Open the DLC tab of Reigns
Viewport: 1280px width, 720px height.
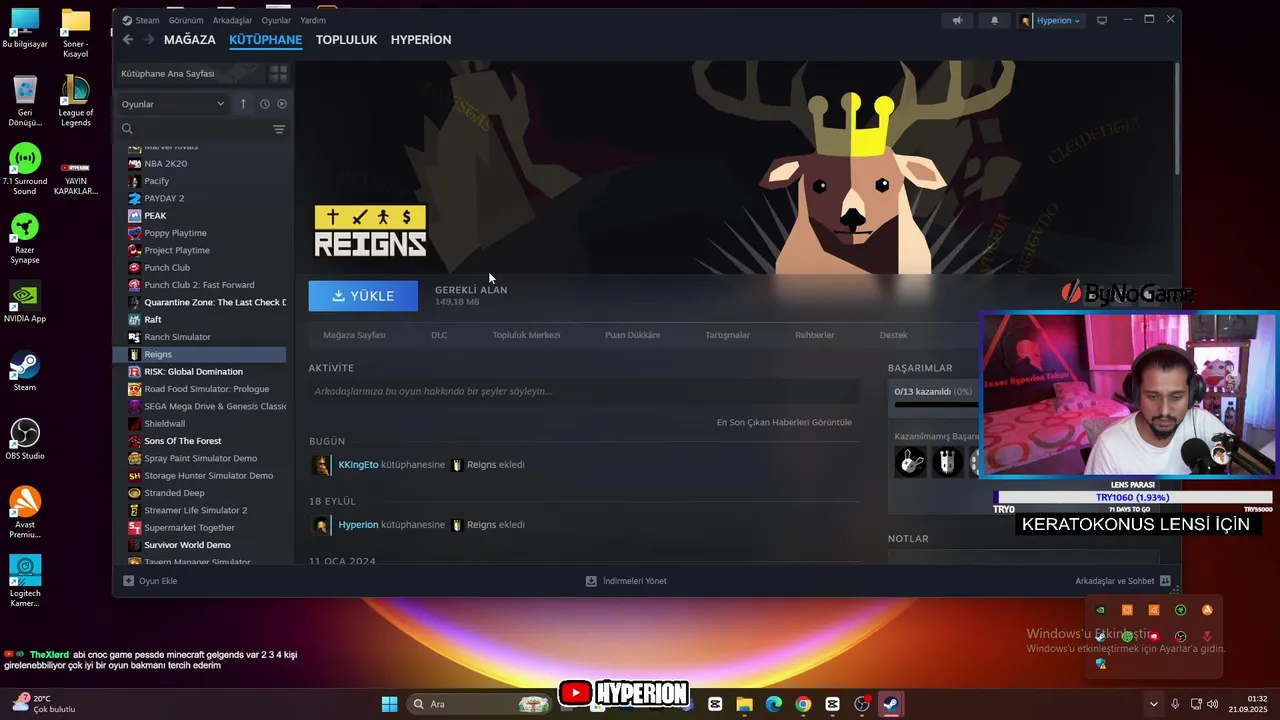pos(439,335)
